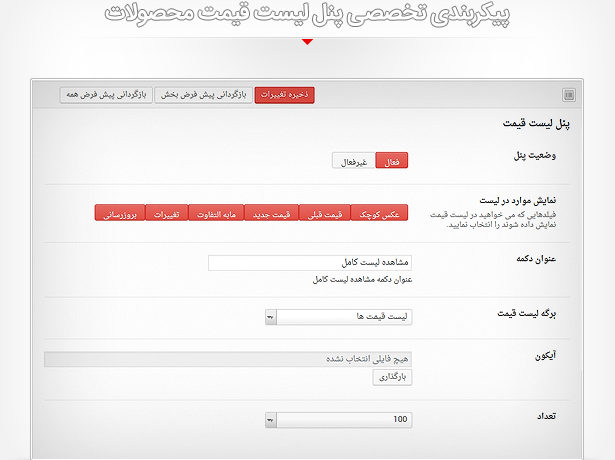Click بارگذاری upload button
This screenshot has width=615, height=460.
click(x=392, y=377)
